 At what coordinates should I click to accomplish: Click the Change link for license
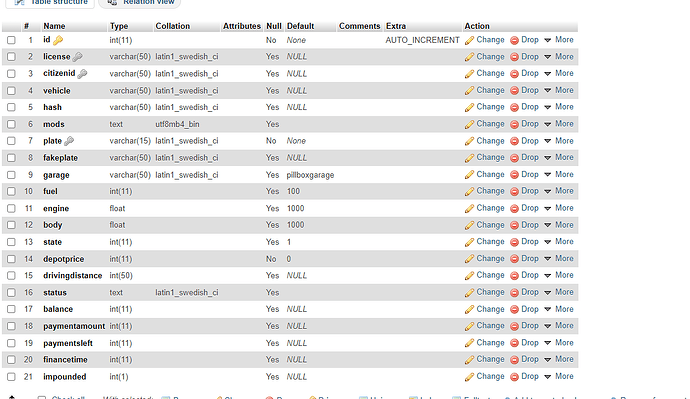tap(490, 57)
